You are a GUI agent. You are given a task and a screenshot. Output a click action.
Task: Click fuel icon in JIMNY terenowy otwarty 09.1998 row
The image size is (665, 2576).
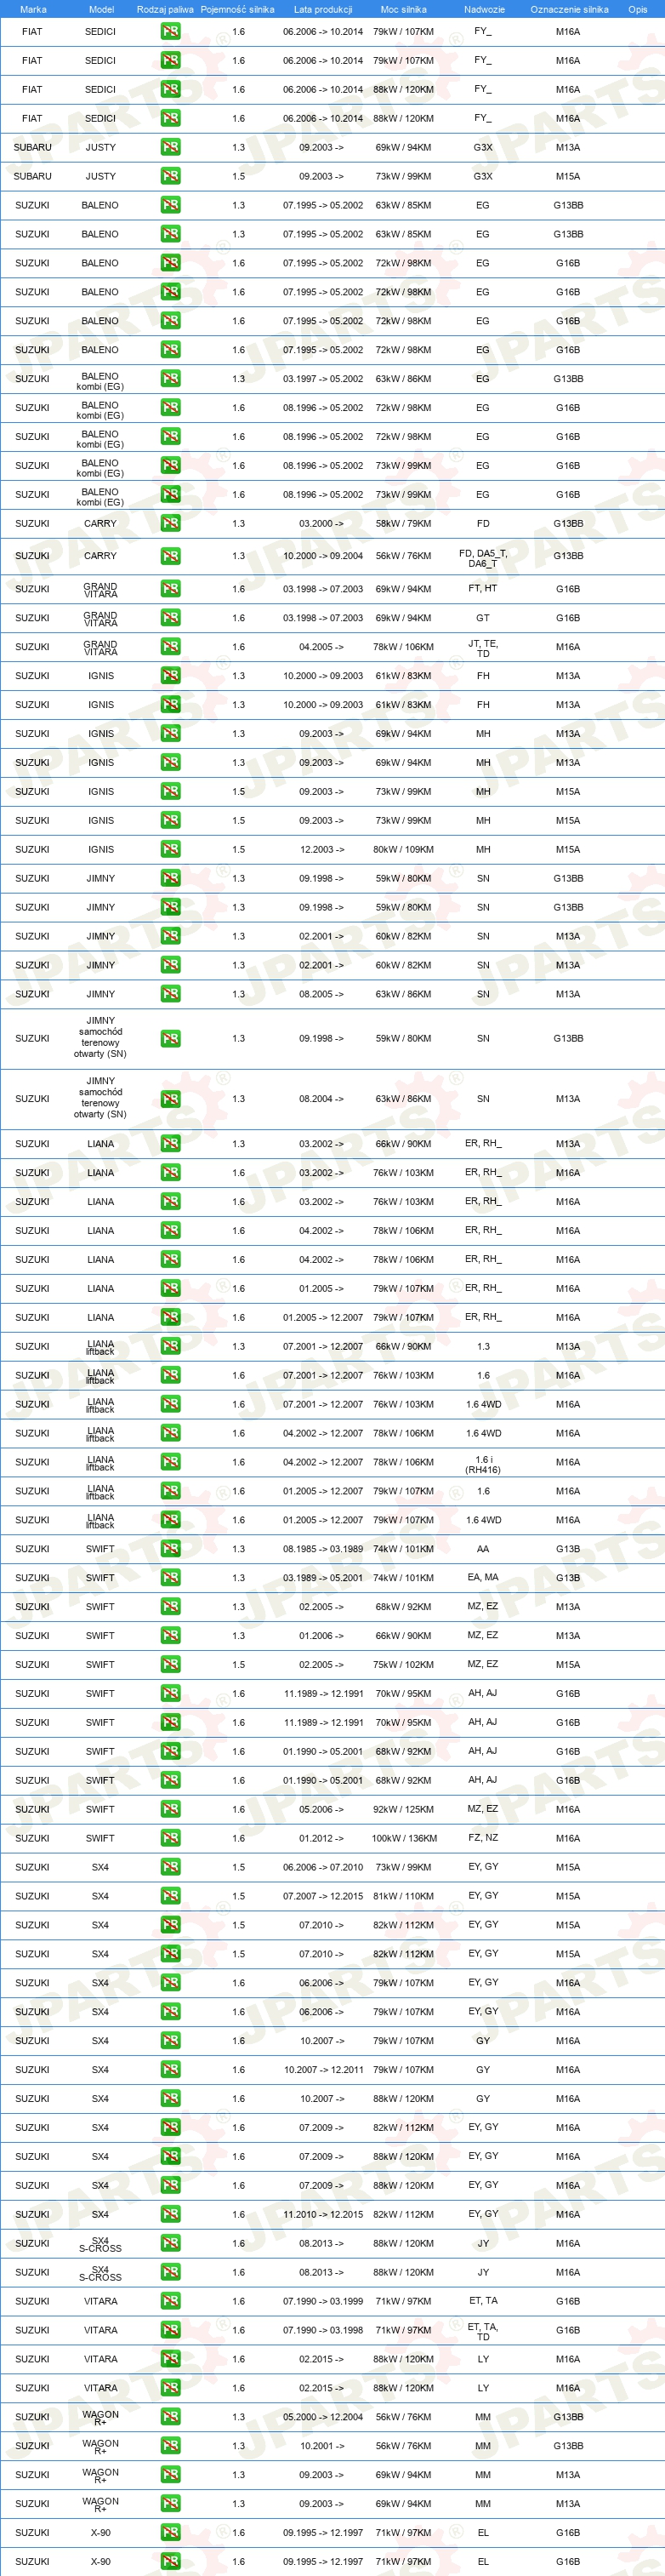click(170, 1038)
